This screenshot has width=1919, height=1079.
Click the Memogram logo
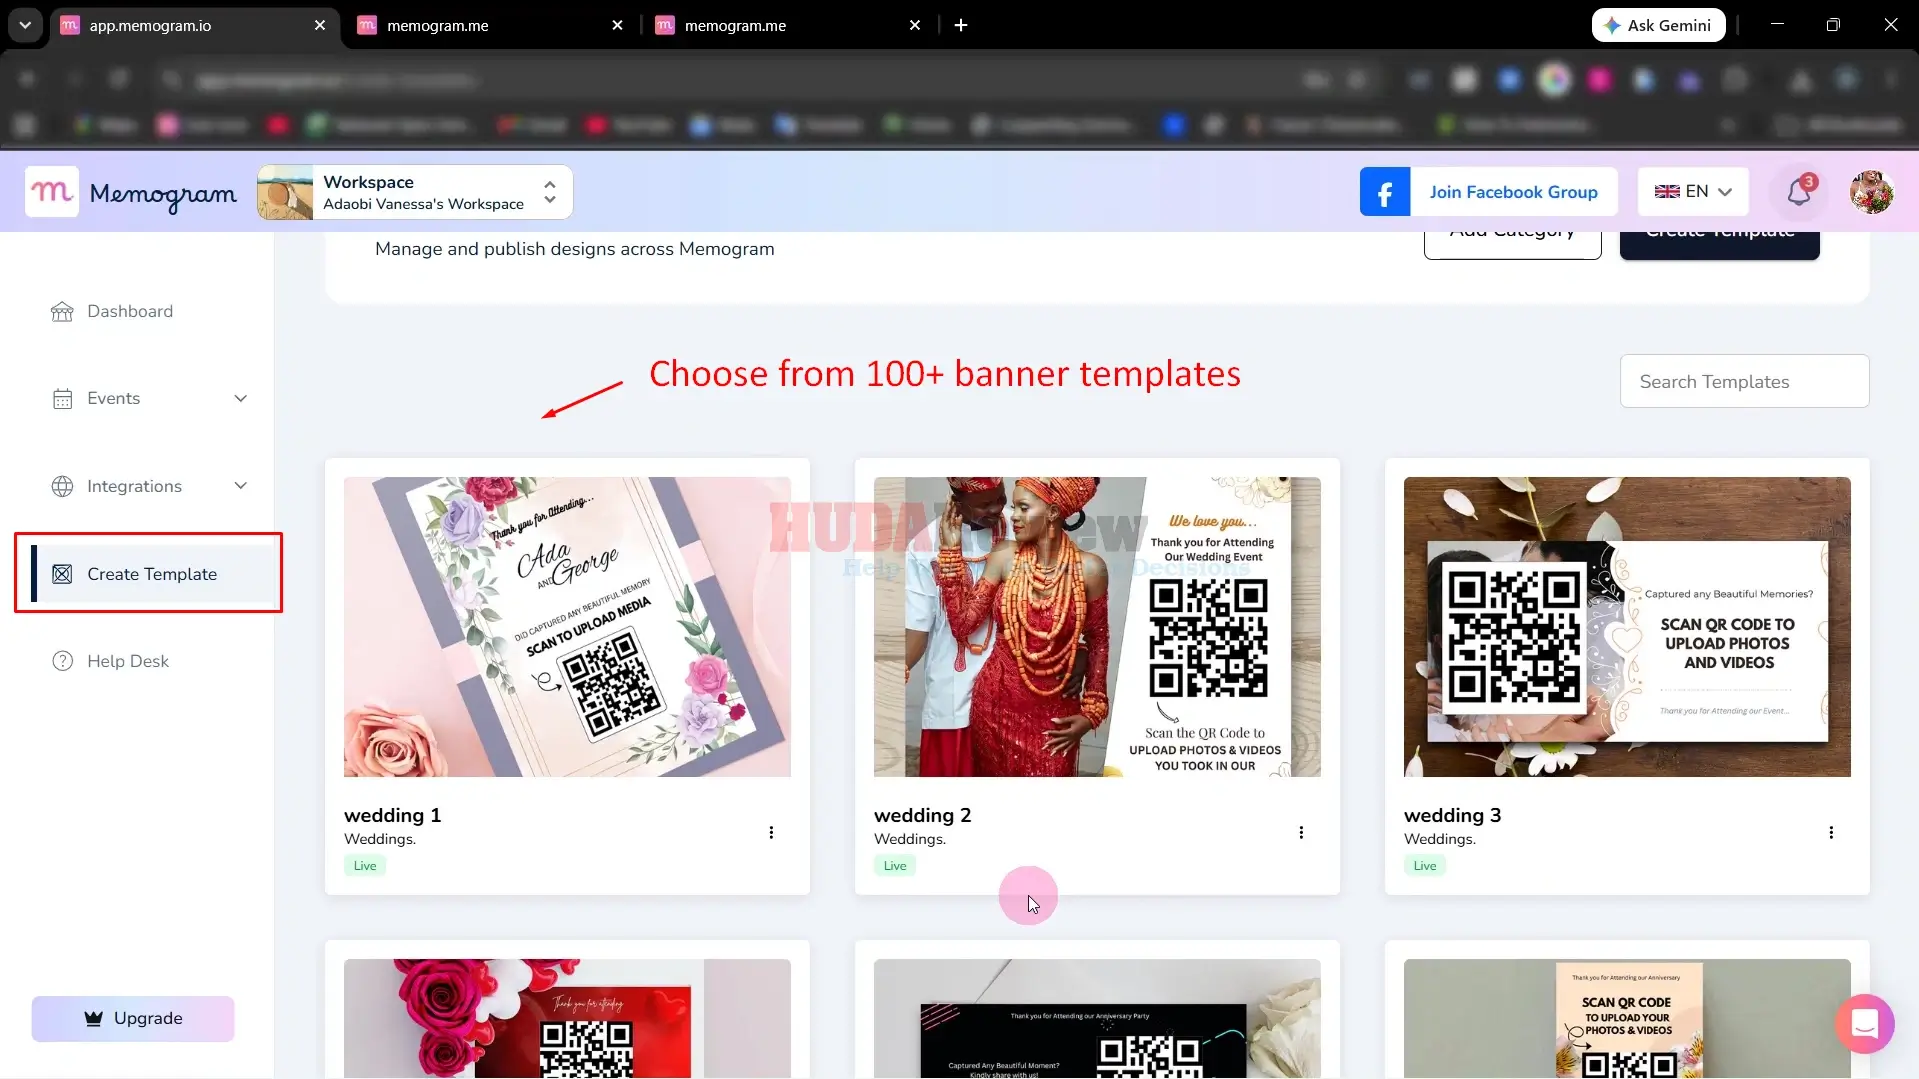coord(132,192)
